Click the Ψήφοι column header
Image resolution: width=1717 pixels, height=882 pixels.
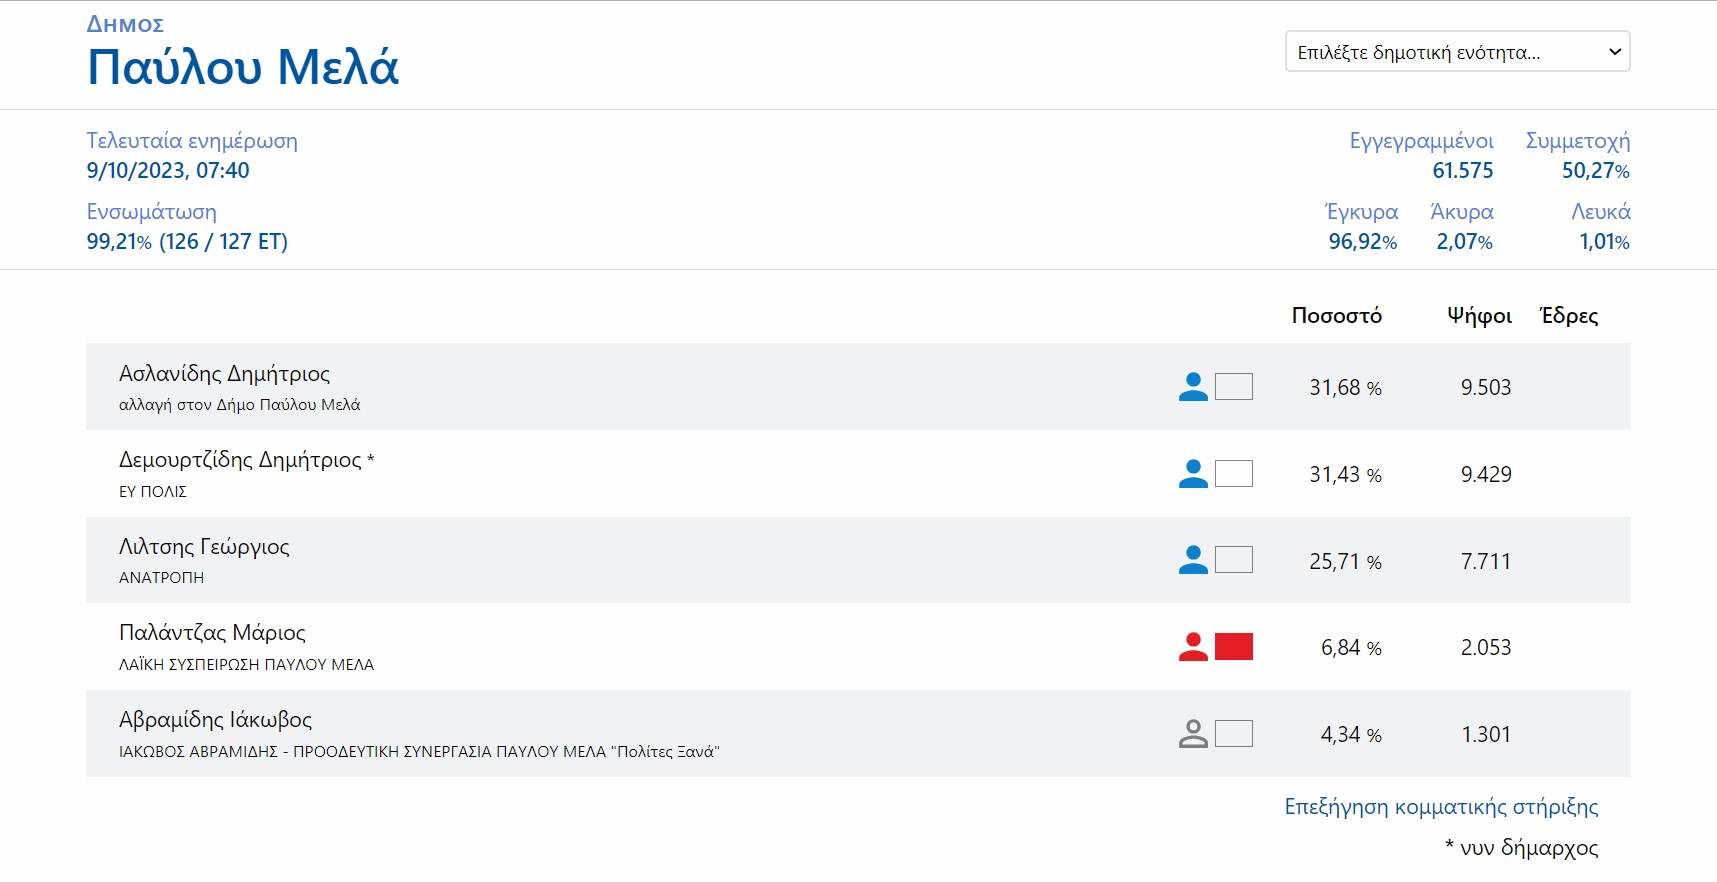[x=1479, y=316]
